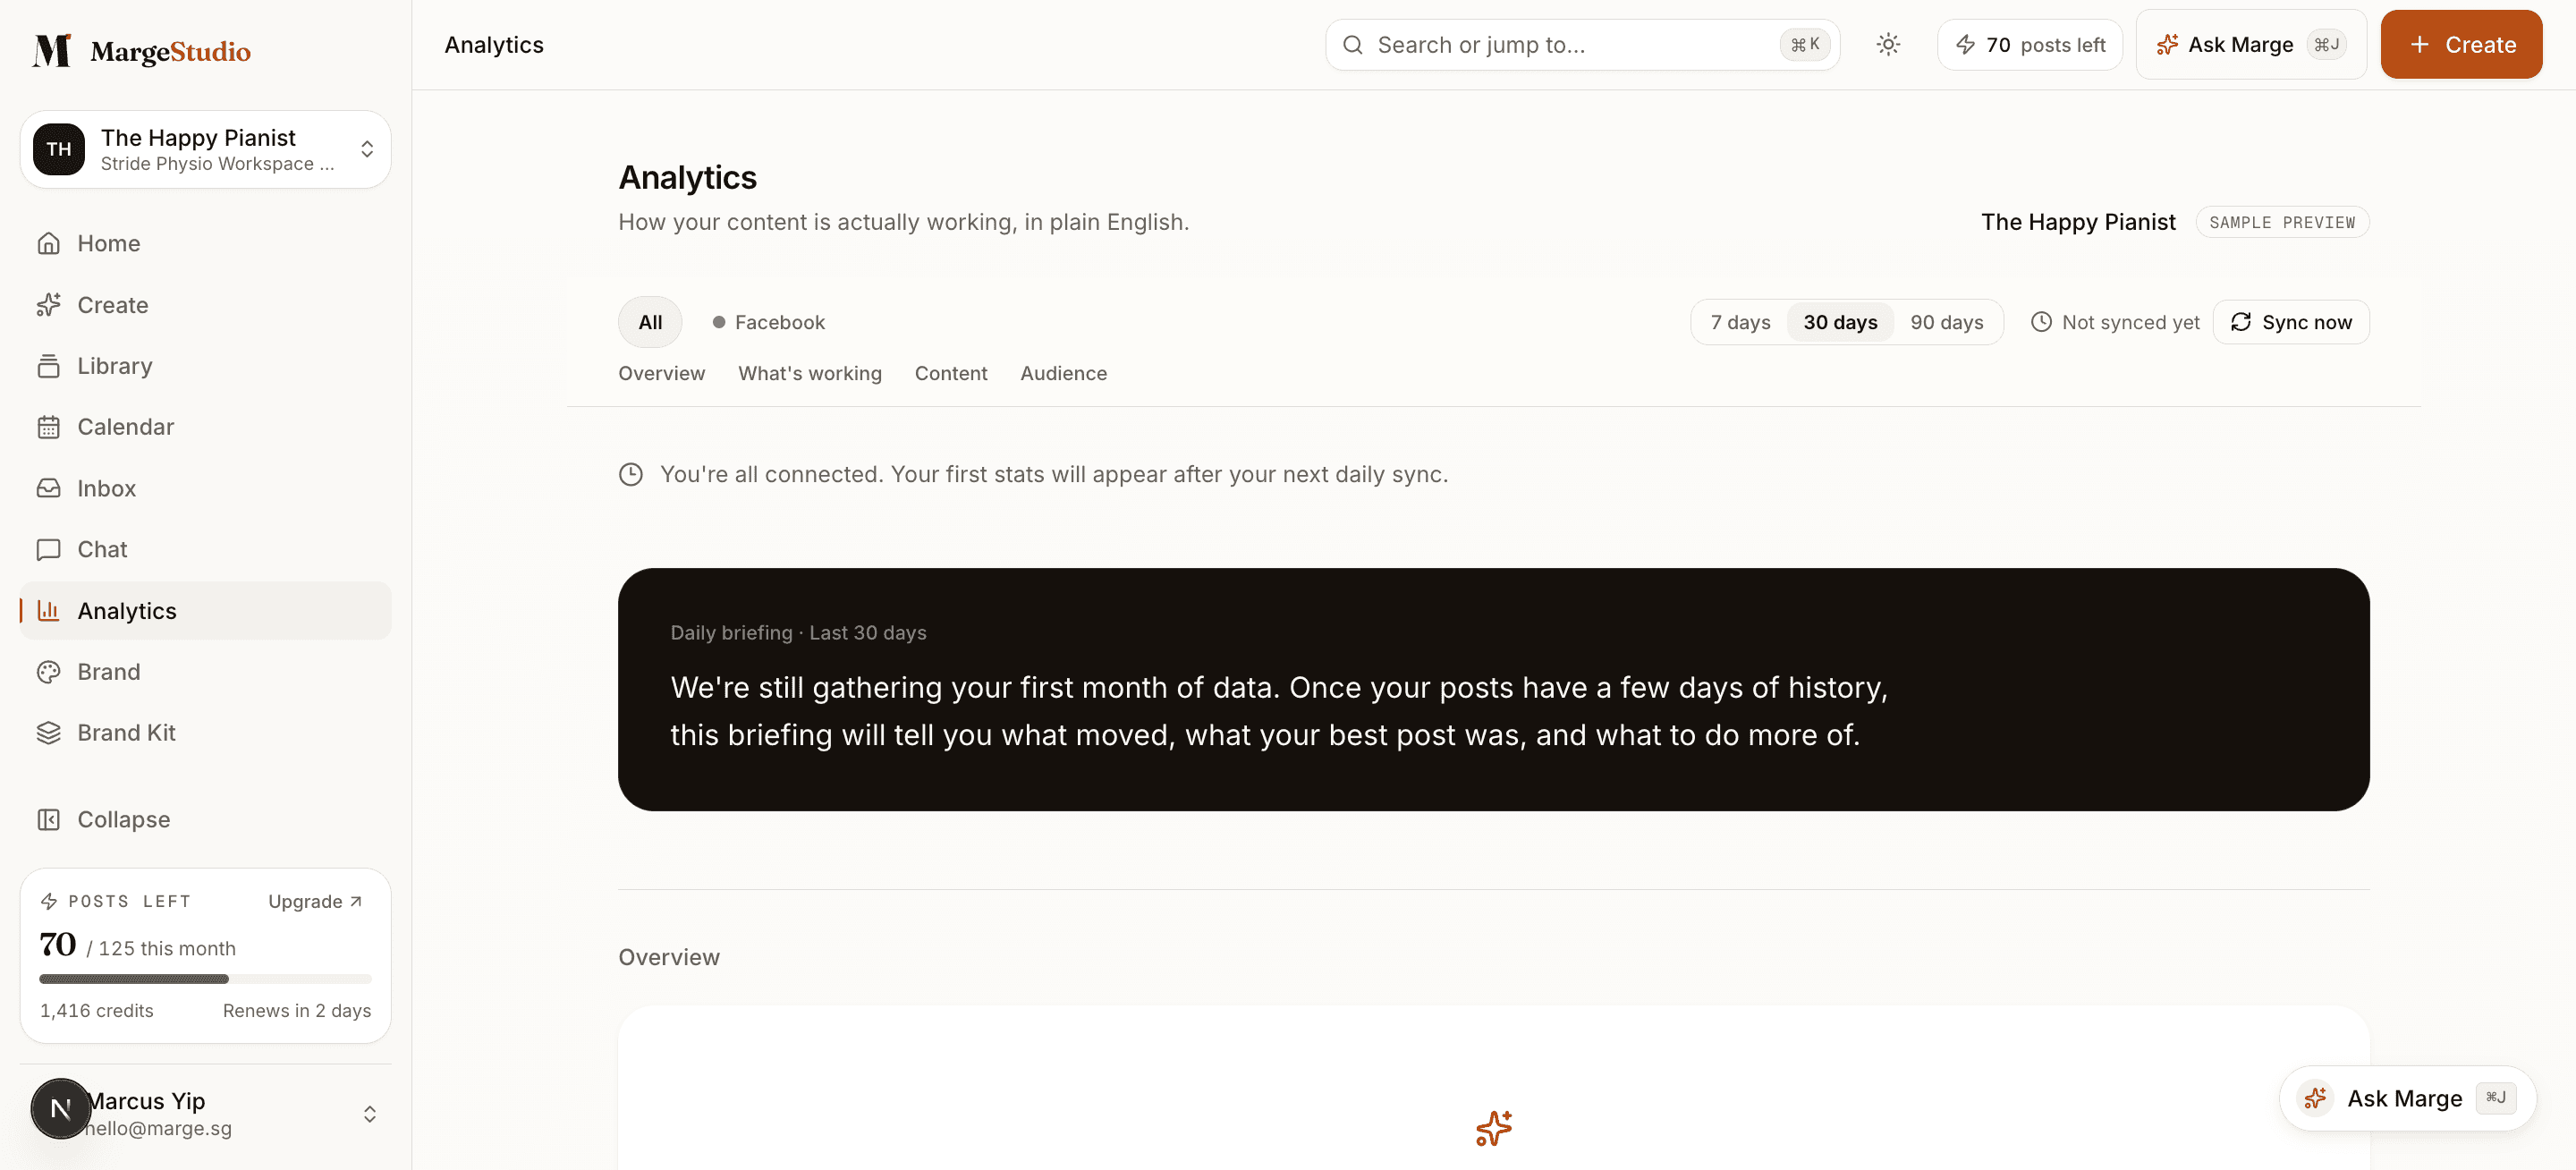2576x1170 pixels.
Task: Click the 'Overview' section heading
Action: pos(669,957)
